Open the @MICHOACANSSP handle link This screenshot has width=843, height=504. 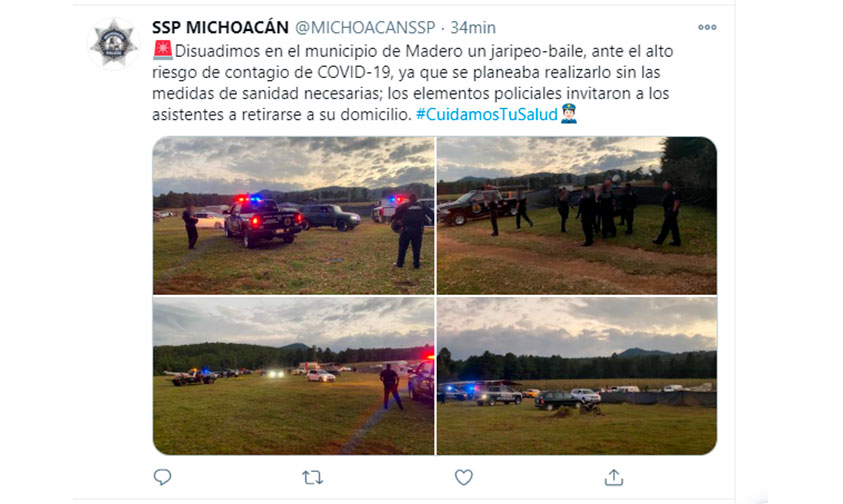pyautogui.click(x=365, y=27)
